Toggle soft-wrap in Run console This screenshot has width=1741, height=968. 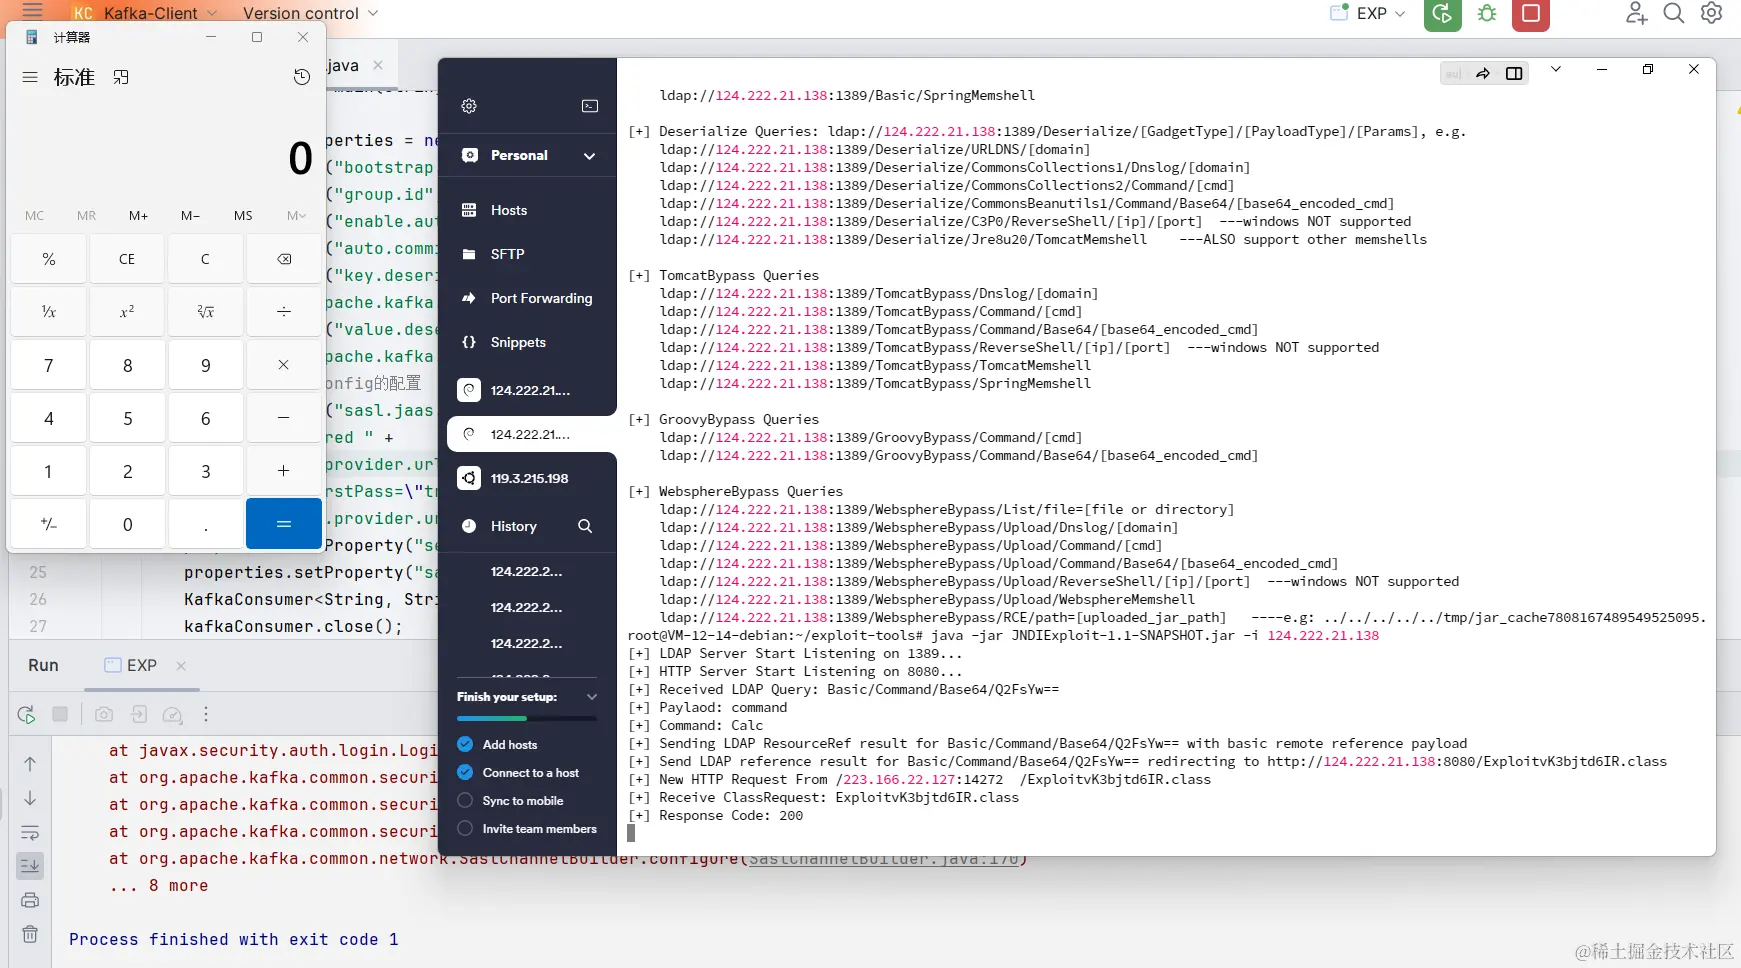[30, 833]
